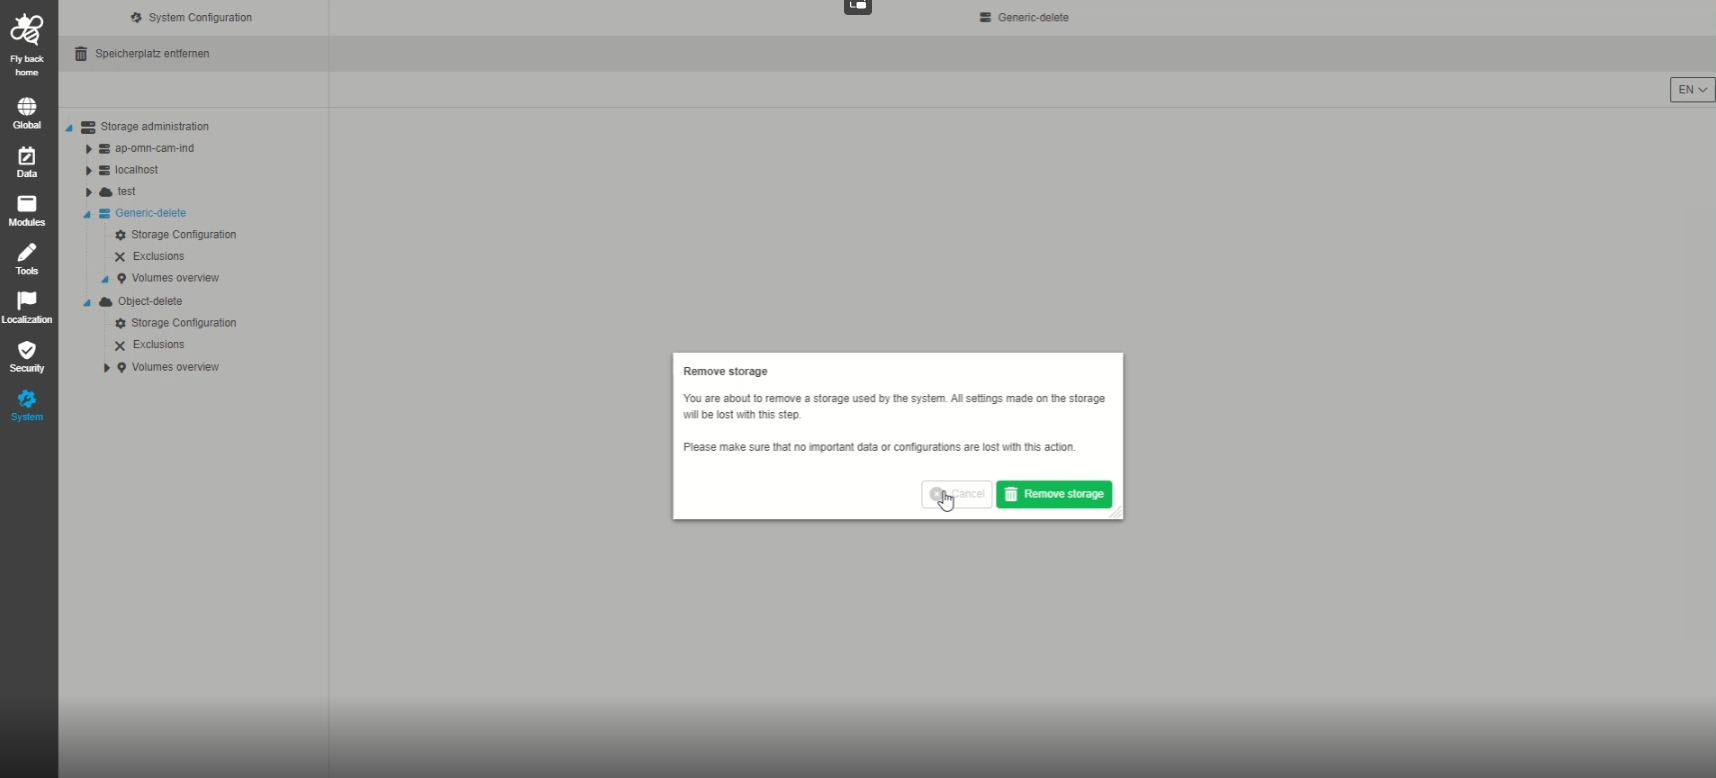Select ap-omn-cam-ind in the tree

[155, 149]
